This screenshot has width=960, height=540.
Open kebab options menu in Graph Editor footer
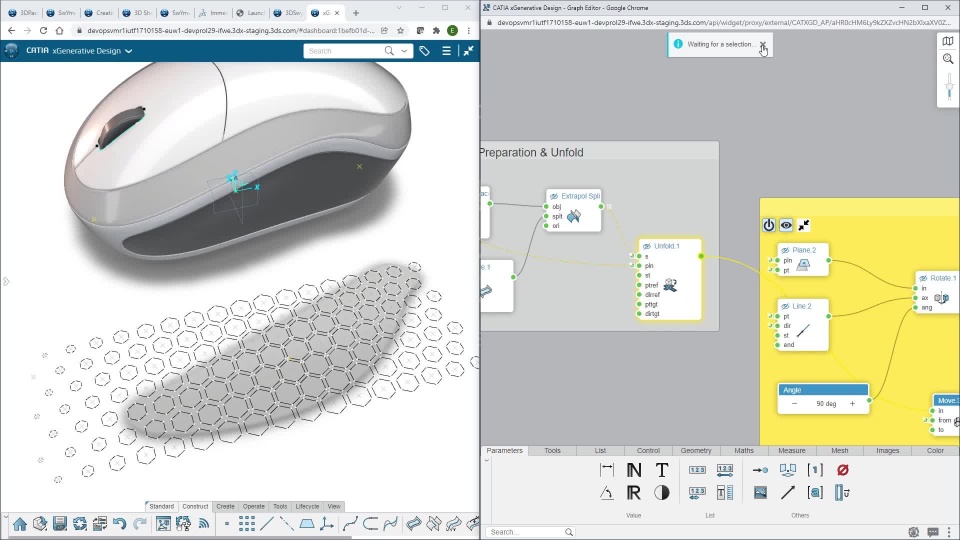coord(949,532)
